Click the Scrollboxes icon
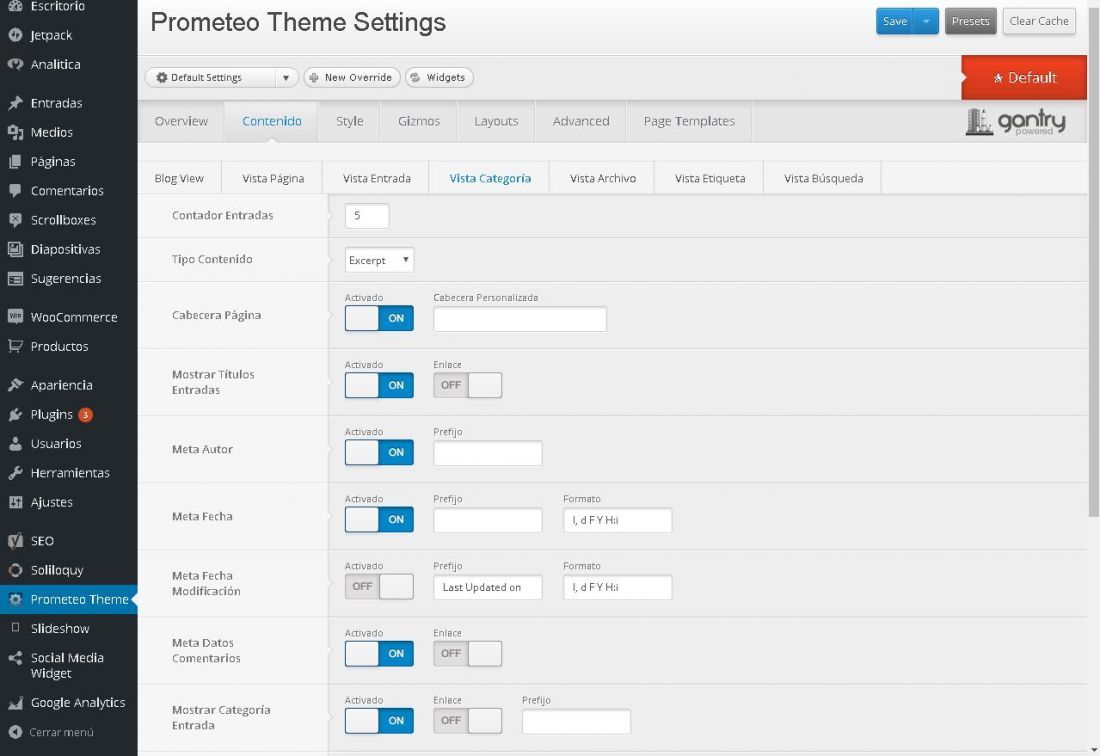Image resolution: width=1100 pixels, height=756 pixels. tap(15, 220)
